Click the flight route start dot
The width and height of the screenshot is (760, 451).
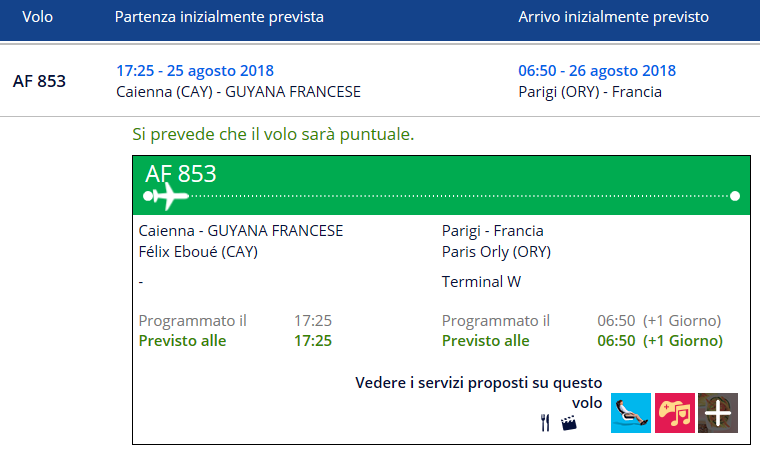(148, 196)
